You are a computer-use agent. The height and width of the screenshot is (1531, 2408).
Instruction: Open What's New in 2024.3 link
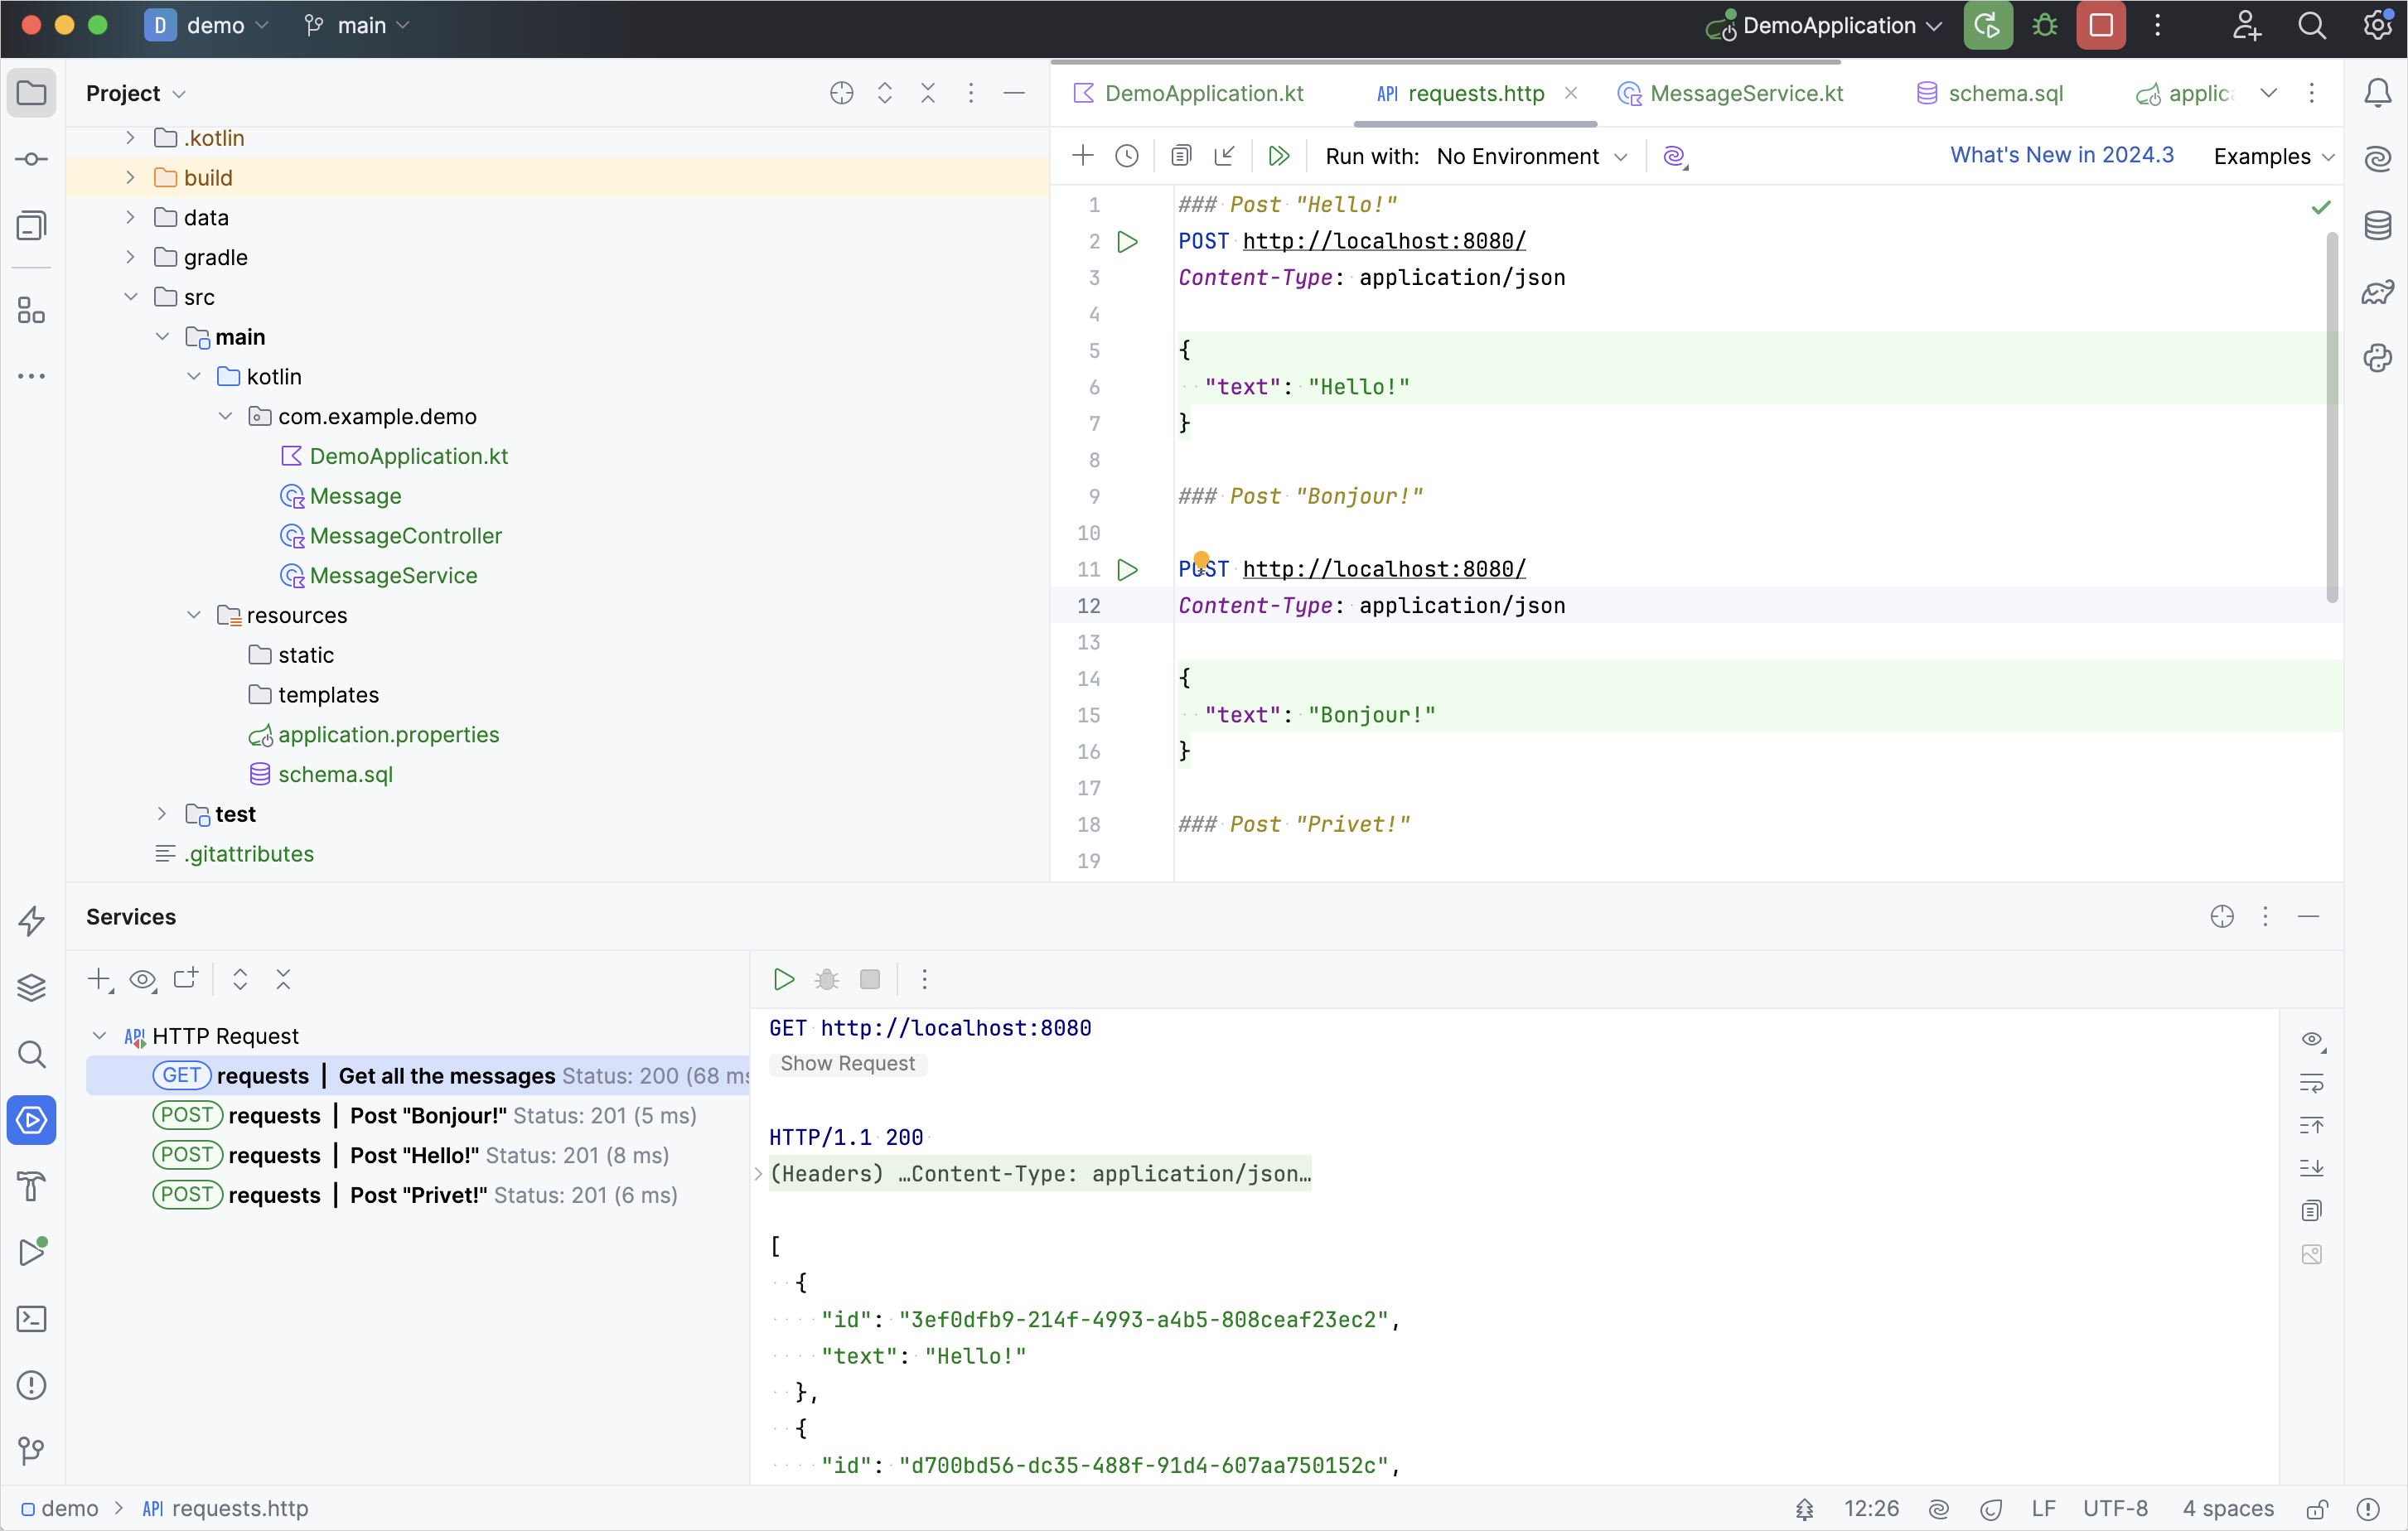[x=2061, y=155]
